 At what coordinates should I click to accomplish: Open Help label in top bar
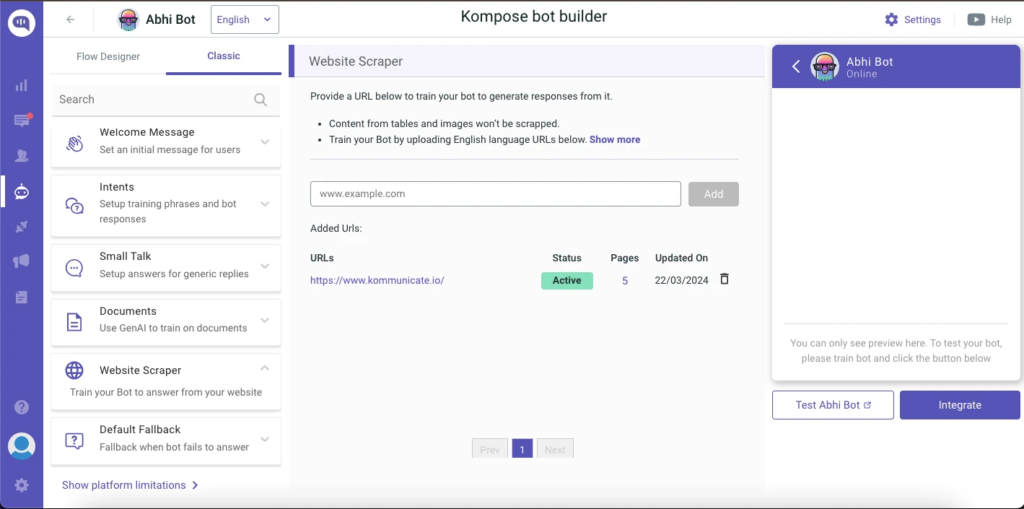pyautogui.click(x=1001, y=20)
